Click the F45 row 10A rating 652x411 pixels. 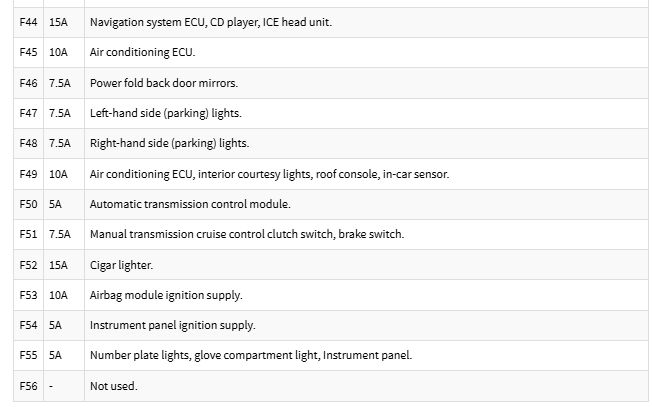(x=58, y=52)
